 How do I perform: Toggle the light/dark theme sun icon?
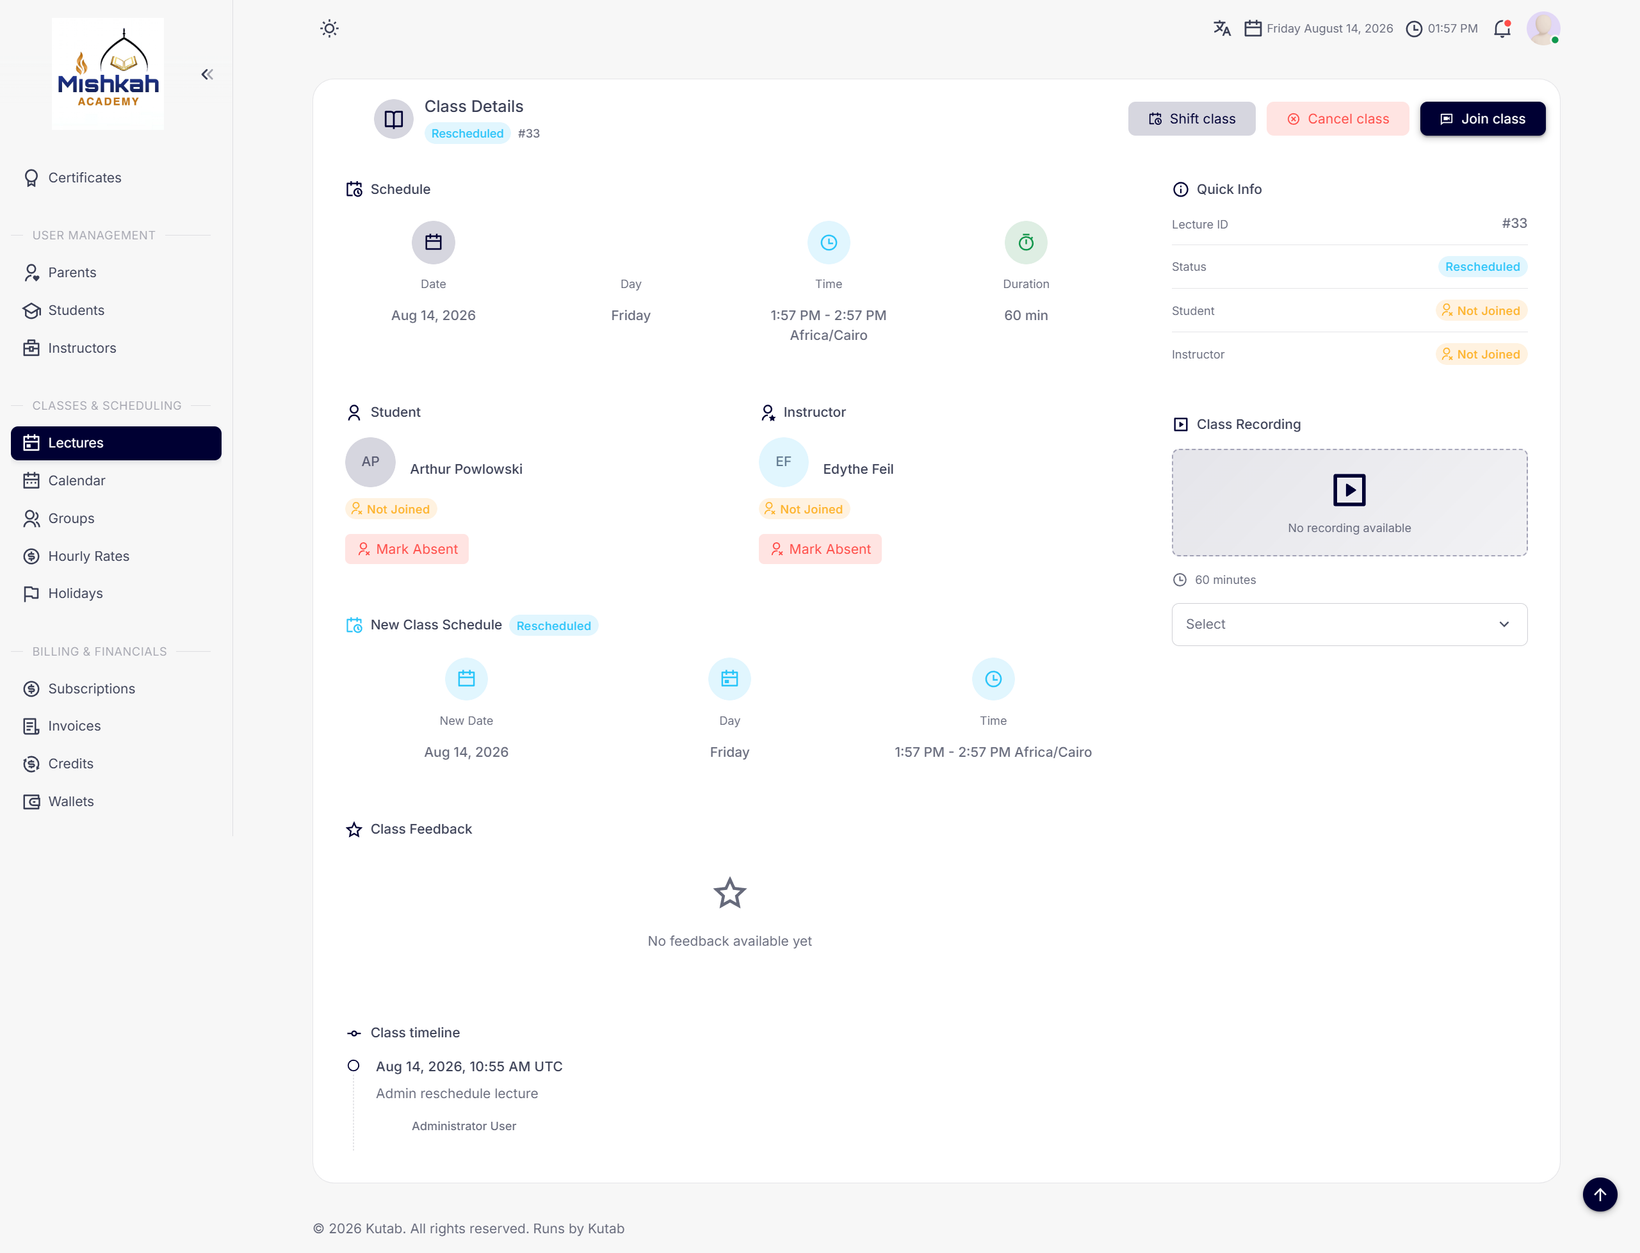tap(329, 29)
